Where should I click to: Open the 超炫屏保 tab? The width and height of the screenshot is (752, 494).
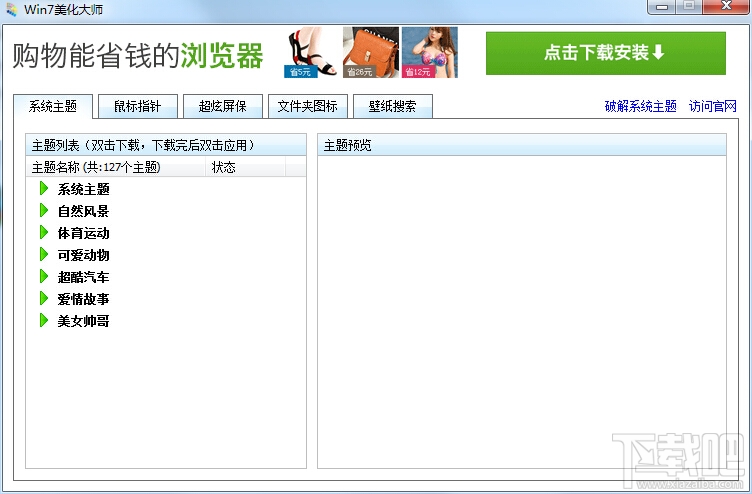(223, 106)
